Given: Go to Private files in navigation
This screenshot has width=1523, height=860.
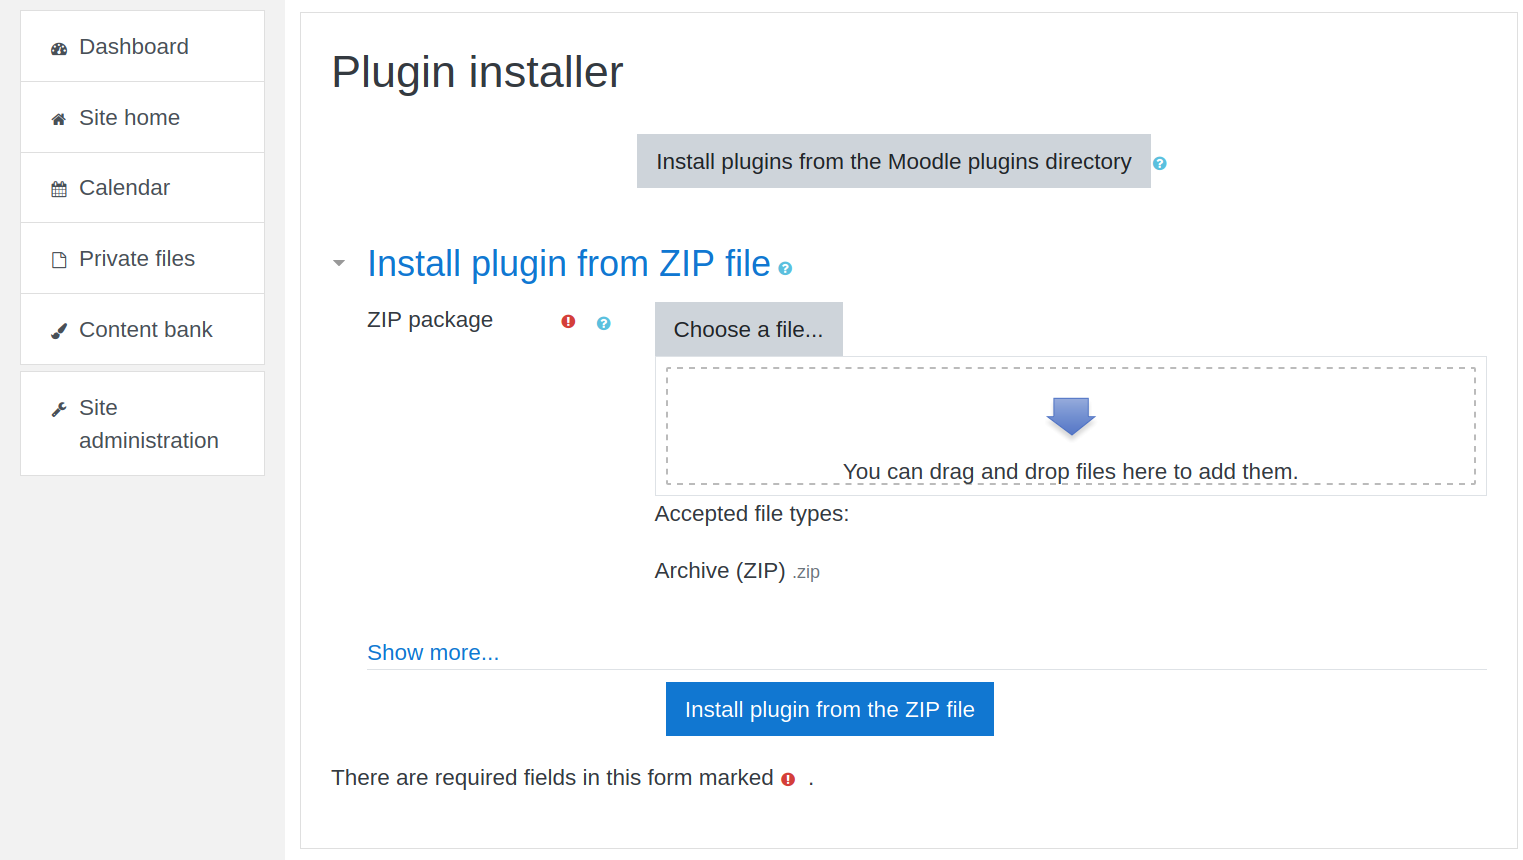Looking at the screenshot, I should point(137,259).
